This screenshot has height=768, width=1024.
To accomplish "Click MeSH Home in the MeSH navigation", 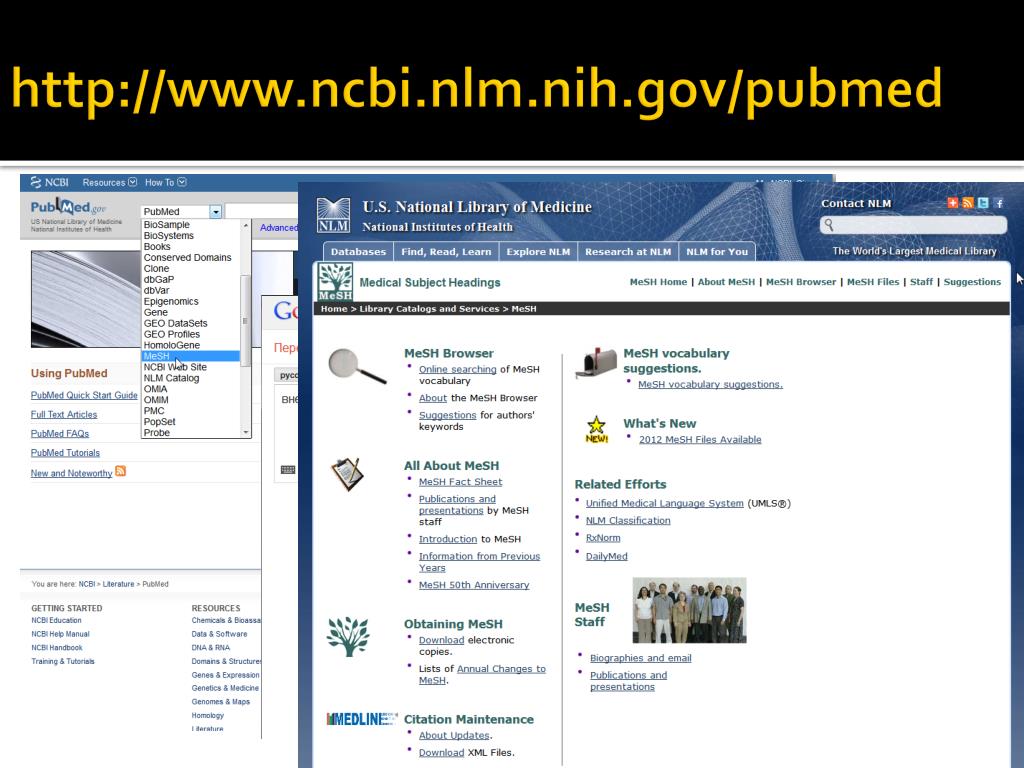I will (x=658, y=282).
